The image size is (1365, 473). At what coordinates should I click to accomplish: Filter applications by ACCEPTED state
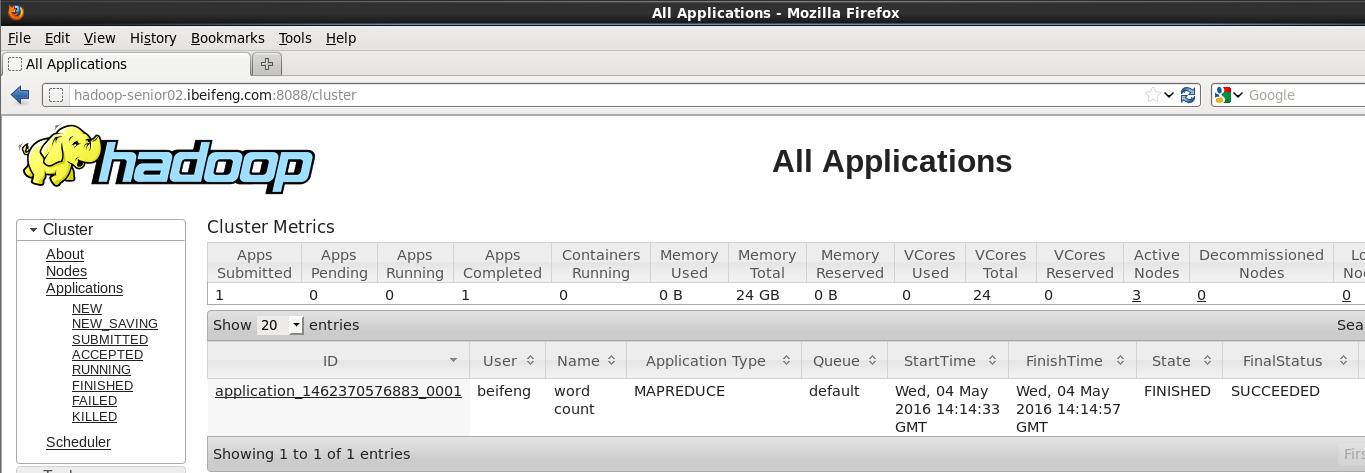tap(107, 354)
